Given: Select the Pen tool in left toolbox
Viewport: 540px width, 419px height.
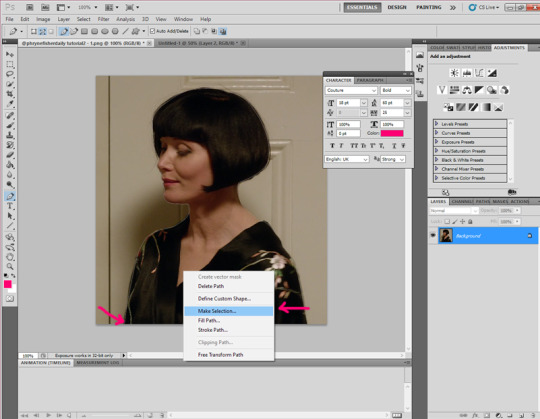Looking at the screenshot, I should [10, 196].
